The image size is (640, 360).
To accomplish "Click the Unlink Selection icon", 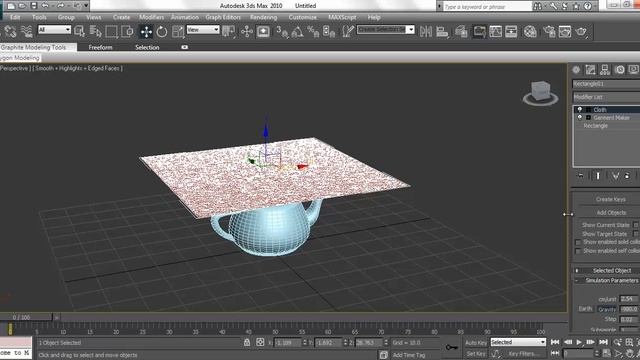I will [11, 31].
